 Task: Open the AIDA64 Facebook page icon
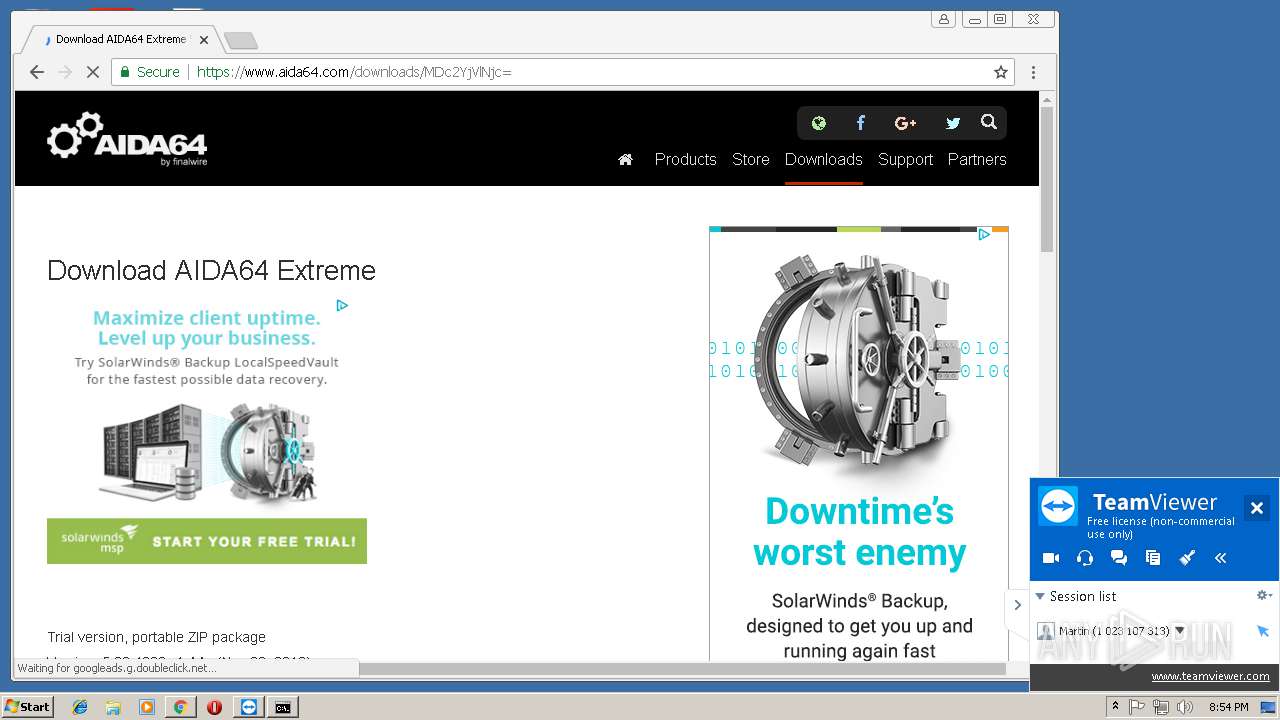[861, 123]
